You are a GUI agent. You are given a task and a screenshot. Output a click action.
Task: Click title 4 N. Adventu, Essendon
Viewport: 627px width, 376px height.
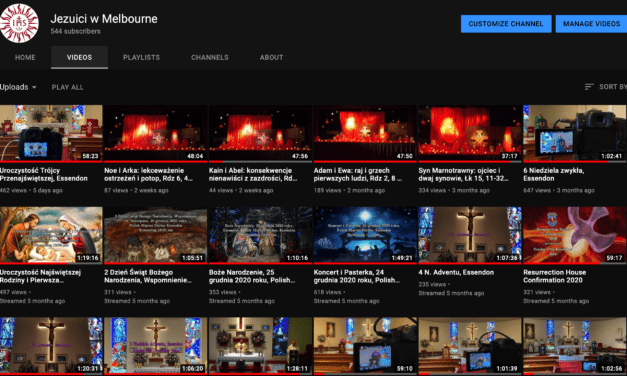point(456,272)
